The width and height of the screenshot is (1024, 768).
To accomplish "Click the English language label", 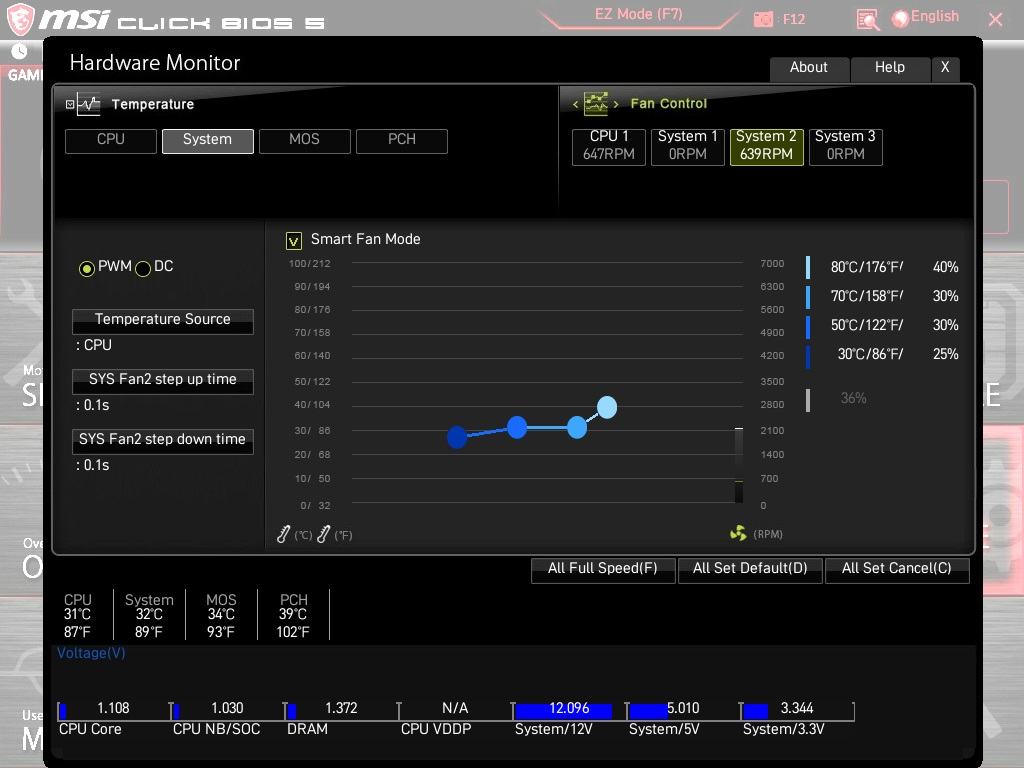I will point(935,16).
